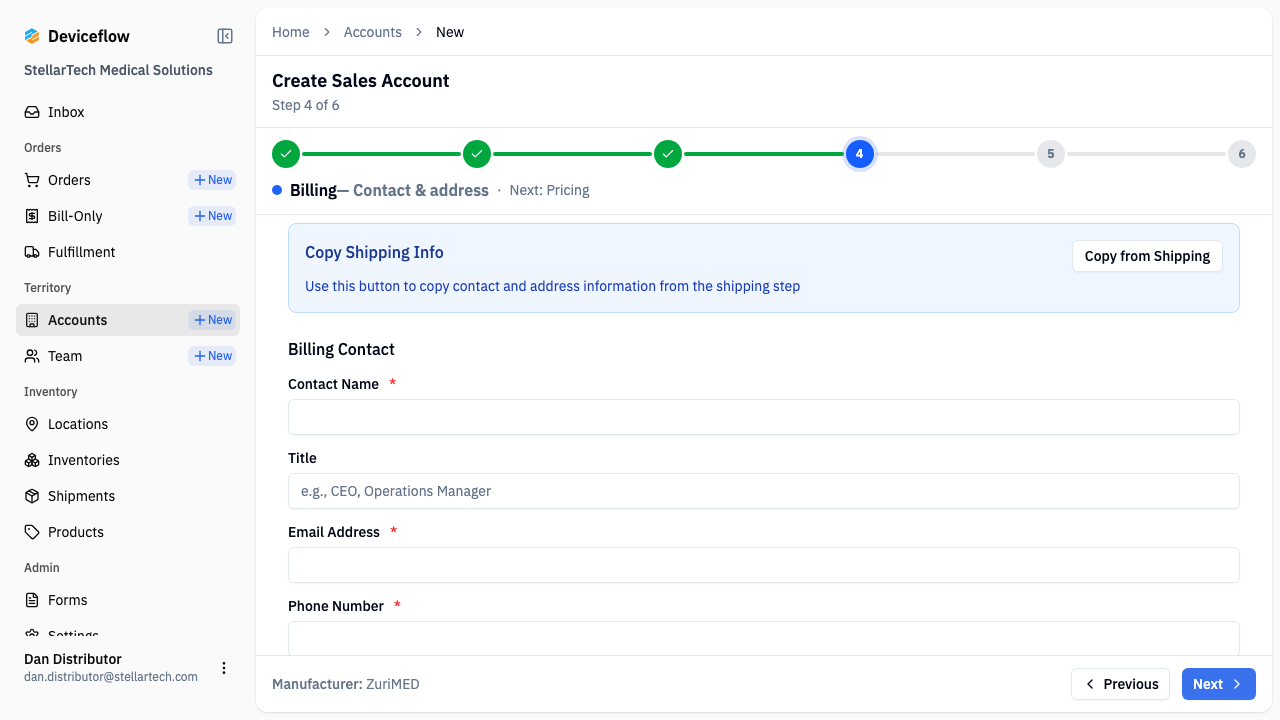Viewport: 1280px width, 720px height.
Task: Jump to completed step three circle
Action: click(668, 154)
